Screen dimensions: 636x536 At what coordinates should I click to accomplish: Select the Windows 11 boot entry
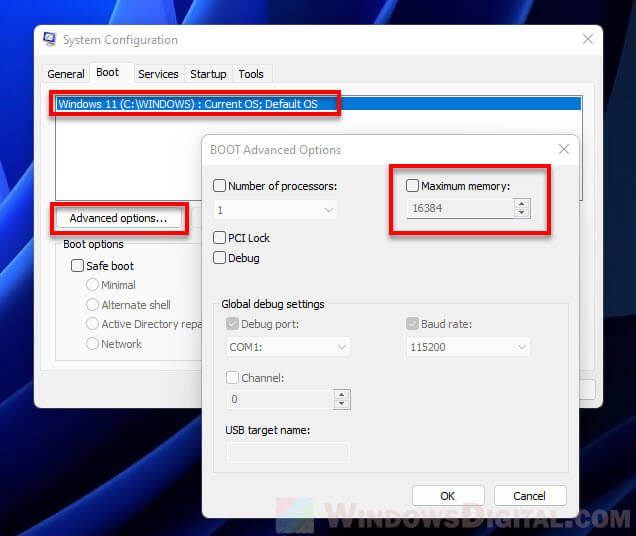[x=319, y=104]
